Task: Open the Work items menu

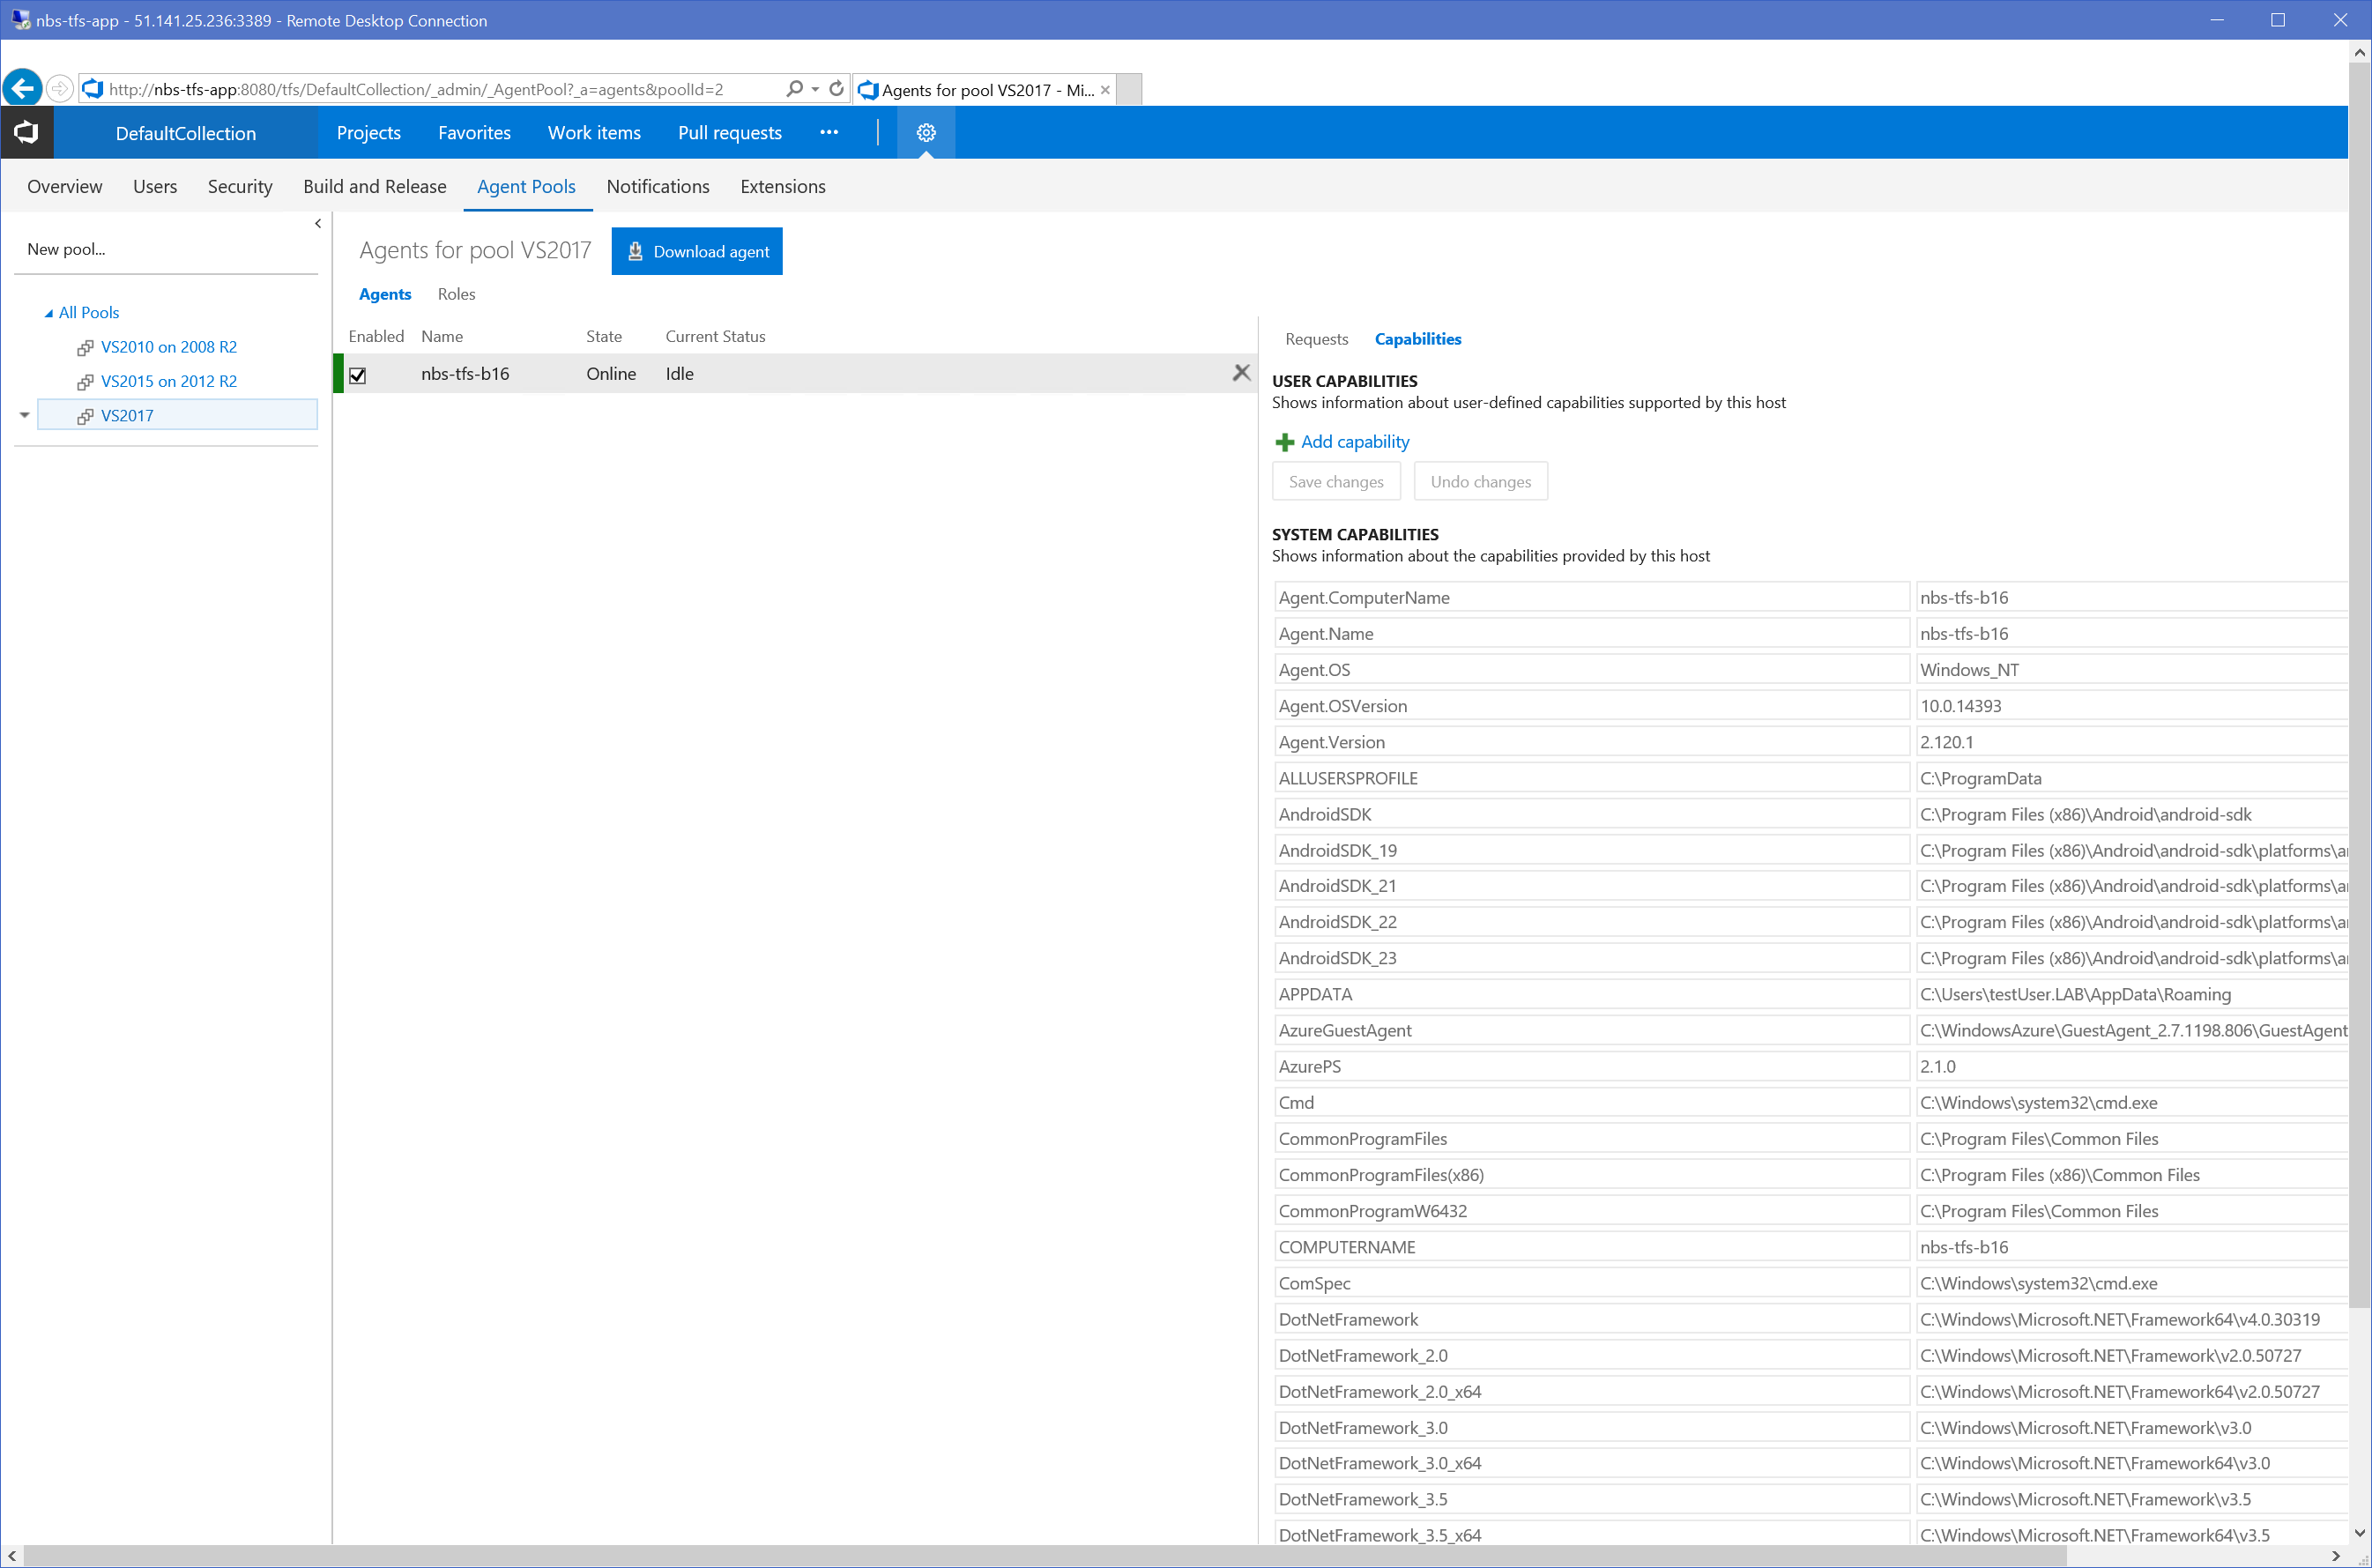Action: (x=594, y=132)
